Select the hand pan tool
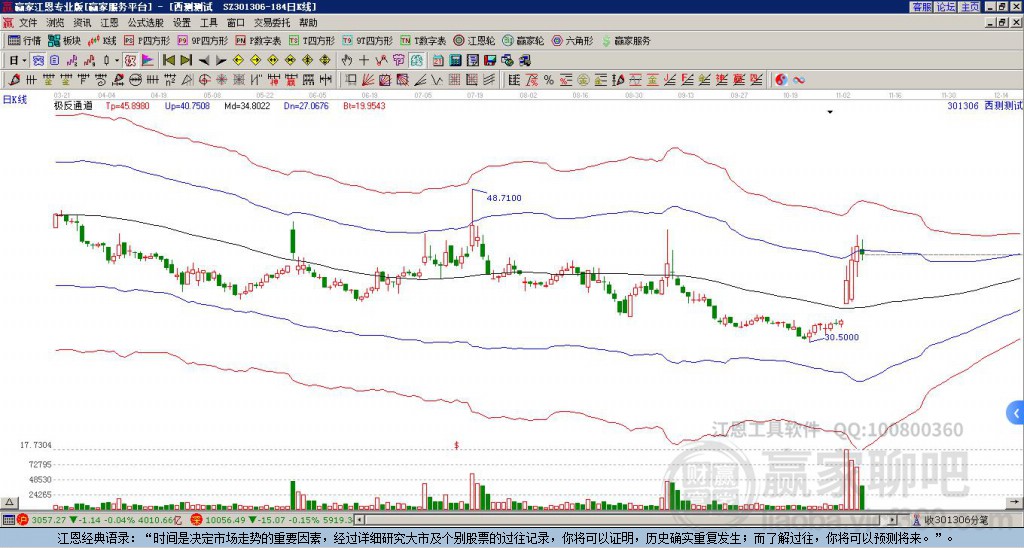The height and width of the screenshot is (548, 1024). click(347, 61)
